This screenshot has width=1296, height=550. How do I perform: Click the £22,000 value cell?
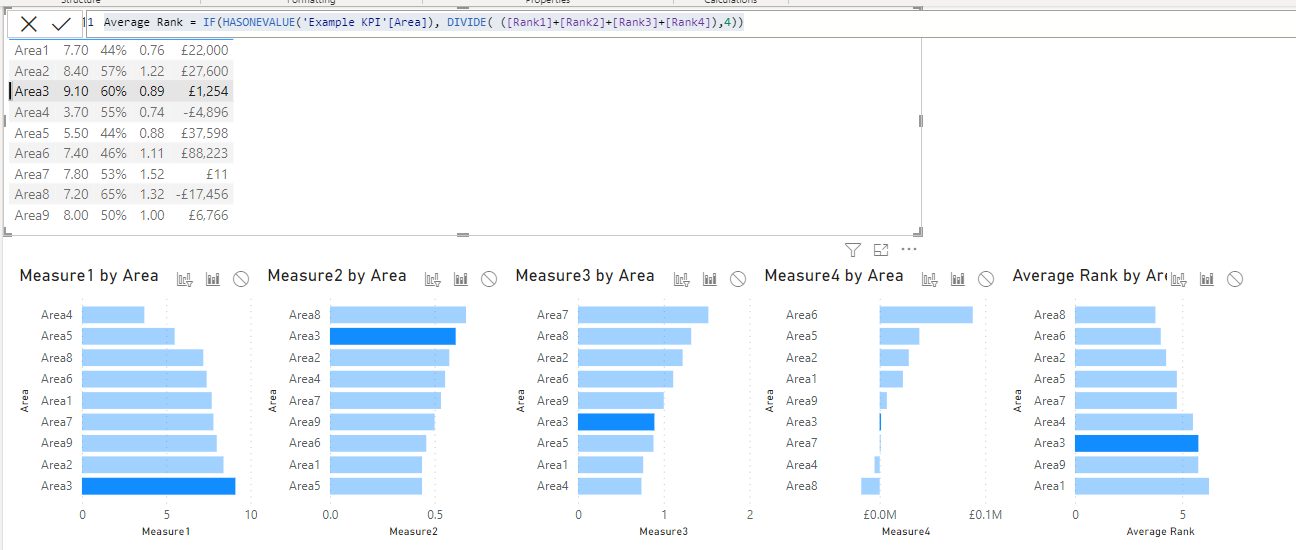[x=204, y=50]
